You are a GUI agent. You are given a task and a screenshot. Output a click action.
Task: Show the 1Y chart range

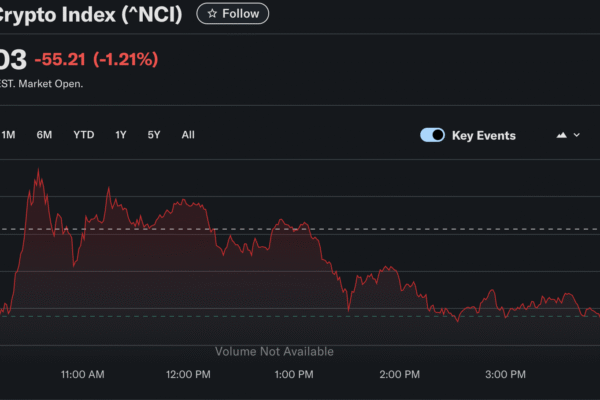pyautogui.click(x=121, y=135)
